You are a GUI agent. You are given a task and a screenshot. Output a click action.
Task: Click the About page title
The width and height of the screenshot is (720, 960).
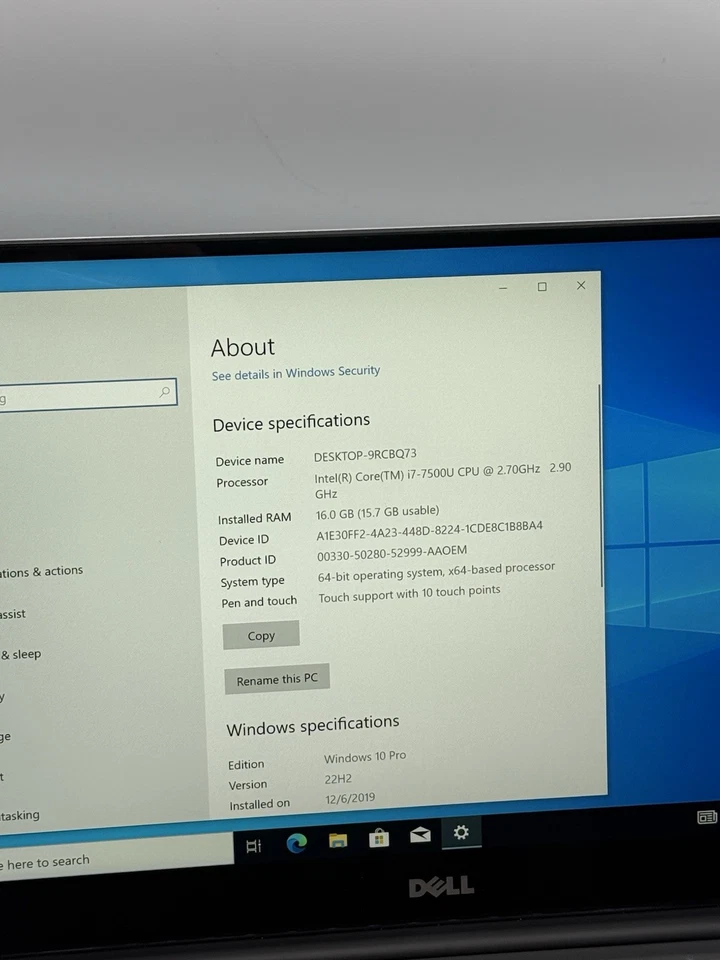(x=243, y=347)
